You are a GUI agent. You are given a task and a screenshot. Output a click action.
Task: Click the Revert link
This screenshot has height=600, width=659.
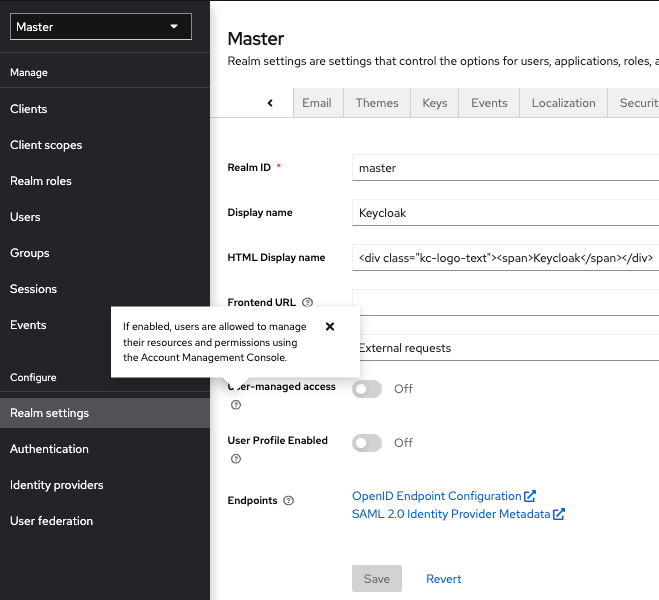click(443, 579)
